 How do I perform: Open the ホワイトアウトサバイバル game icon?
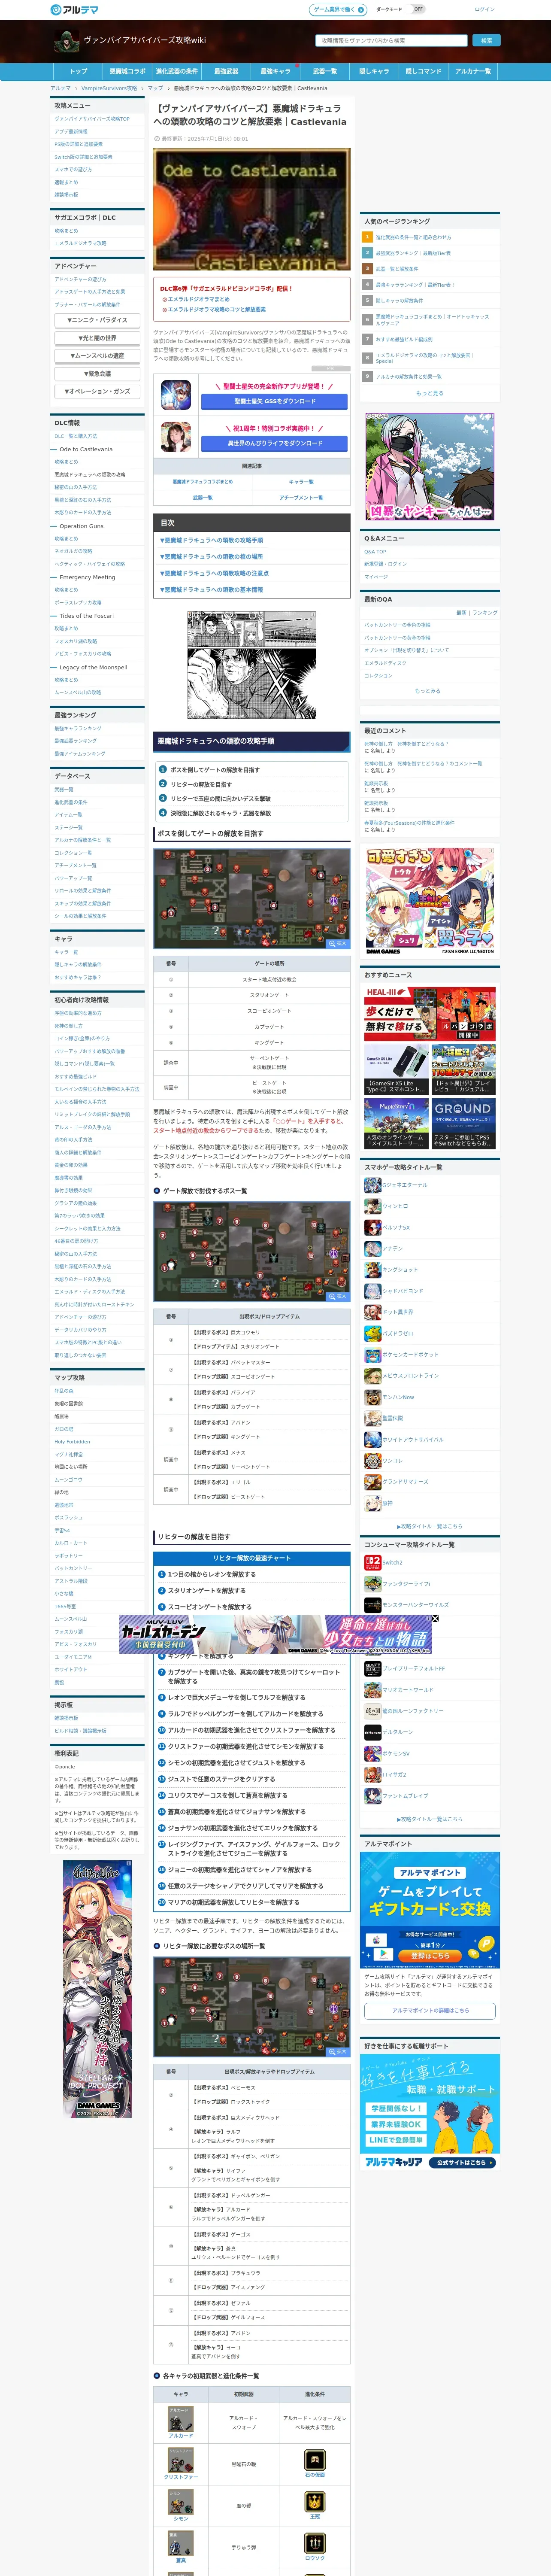click(372, 1440)
